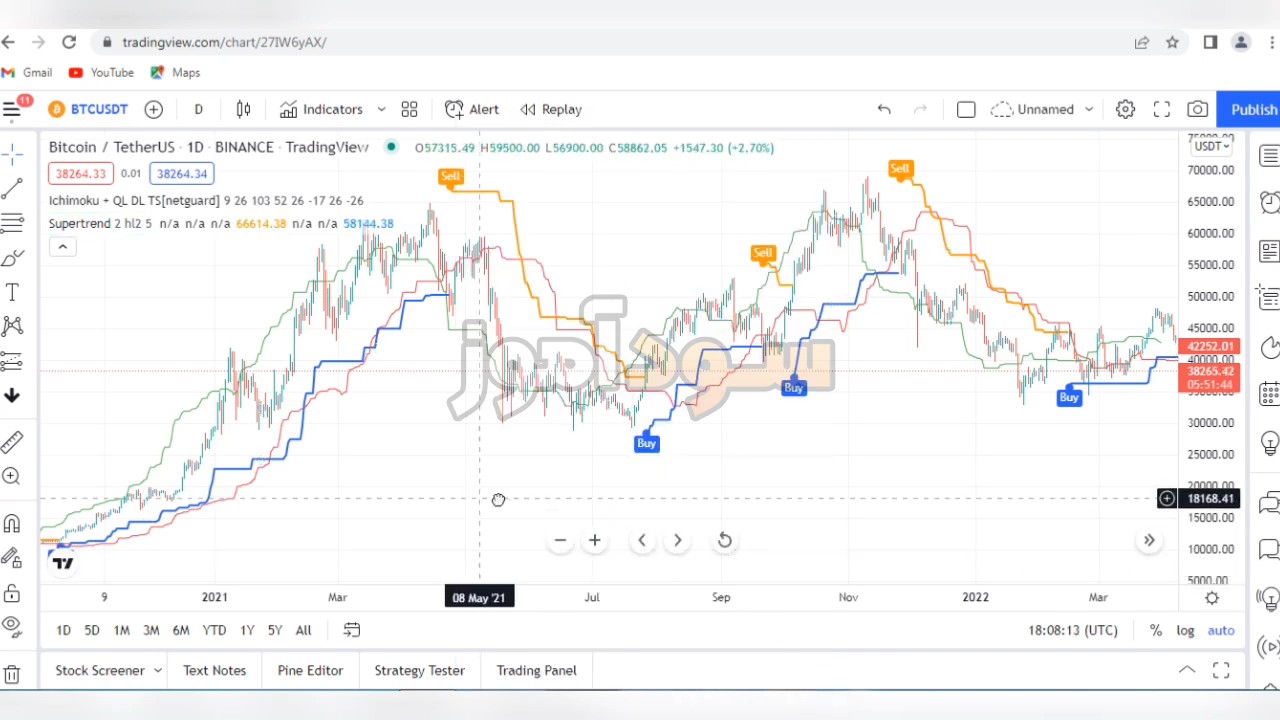Zoom in the chart with plus
The height and width of the screenshot is (720, 1280).
[594, 540]
